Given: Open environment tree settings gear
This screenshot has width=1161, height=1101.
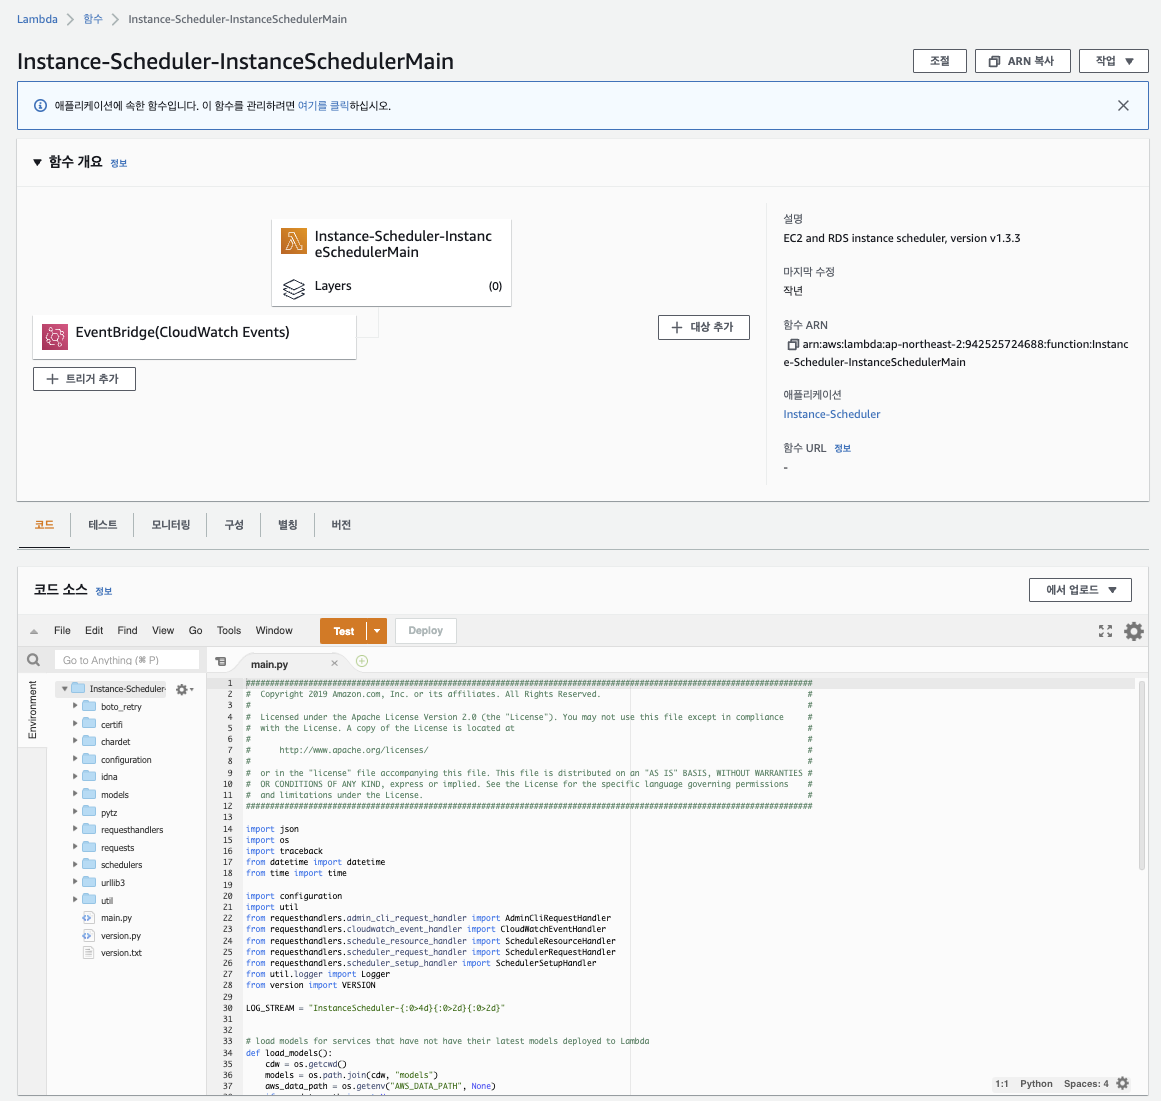Looking at the screenshot, I should coord(184,689).
